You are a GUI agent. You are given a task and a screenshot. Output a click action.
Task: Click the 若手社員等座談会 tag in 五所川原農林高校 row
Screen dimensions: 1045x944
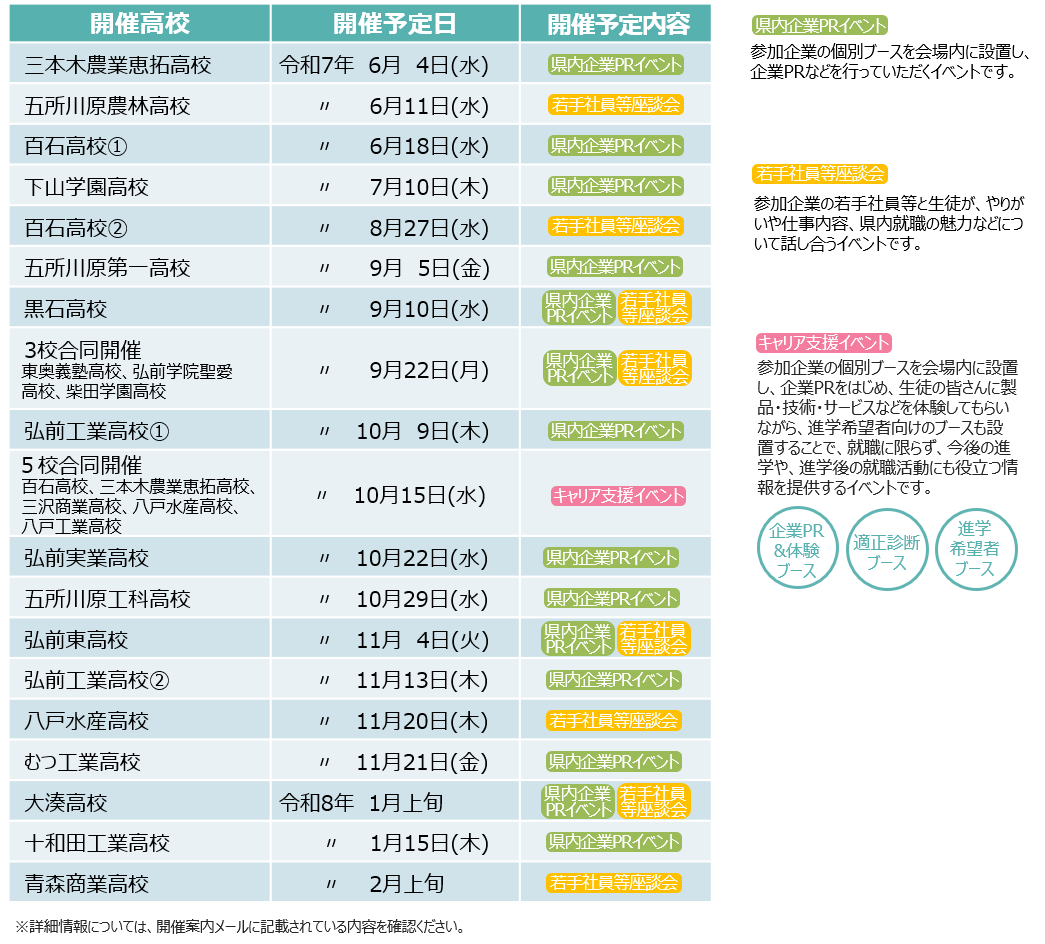(616, 105)
